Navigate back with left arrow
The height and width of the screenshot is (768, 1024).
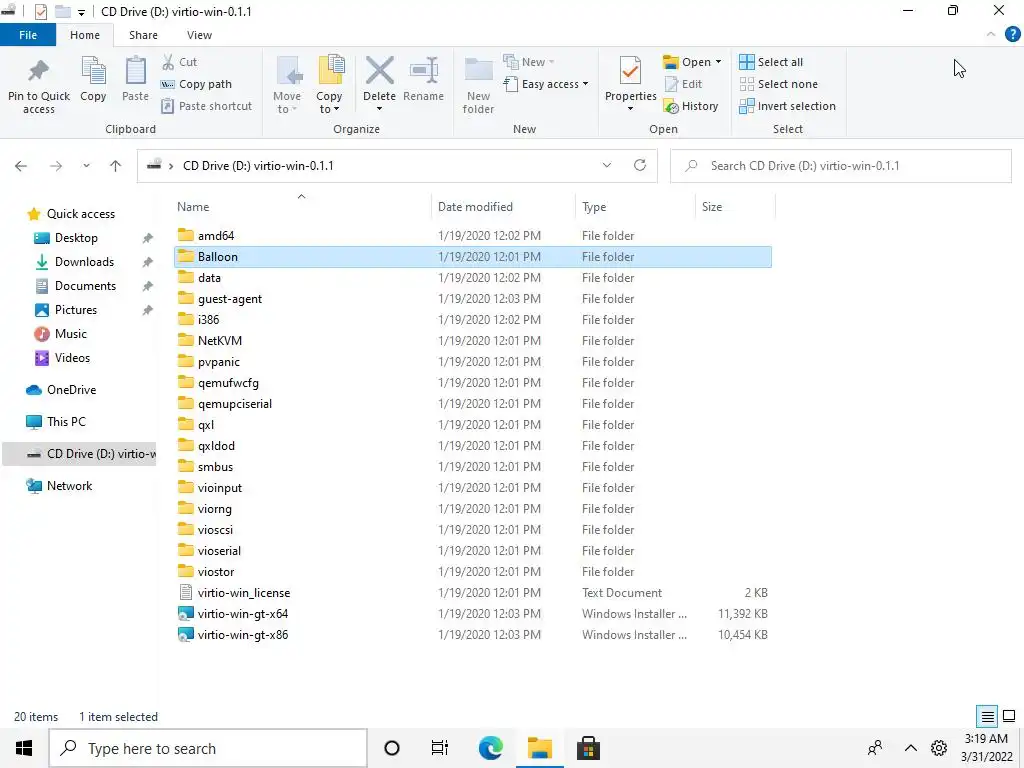(x=21, y=166)
